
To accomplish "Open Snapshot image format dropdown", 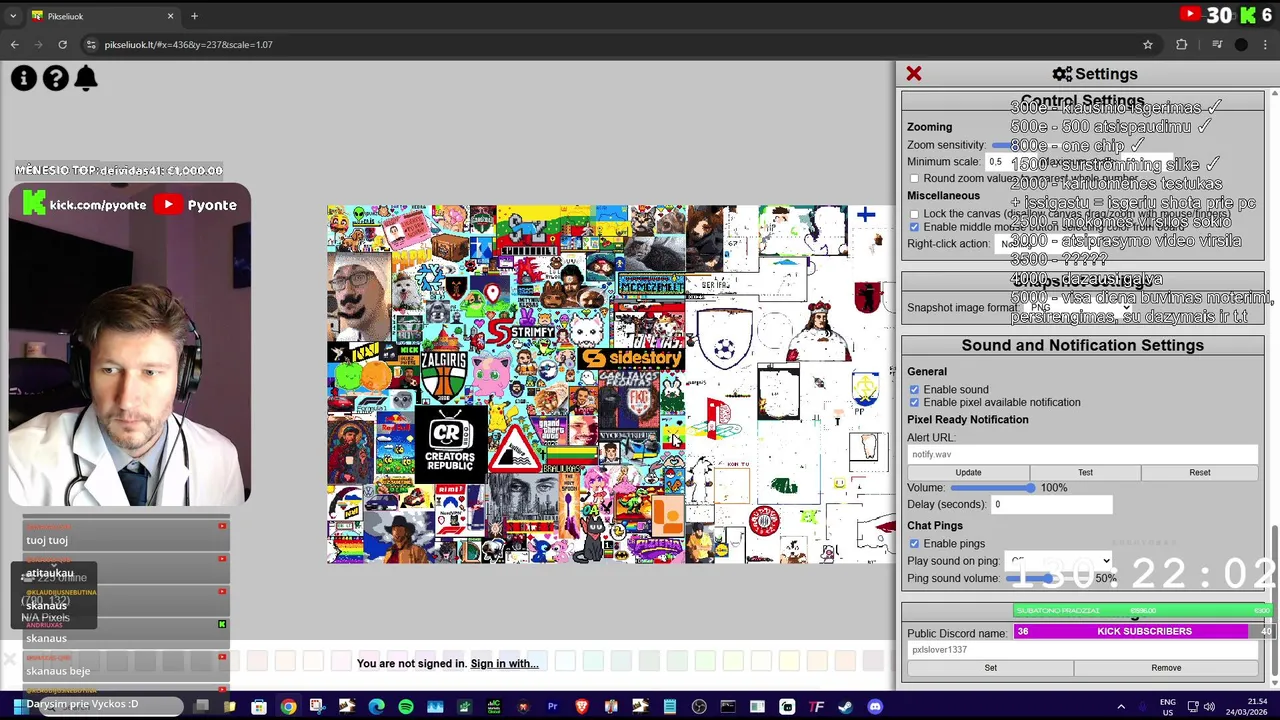I will [x=1080, y=307].
